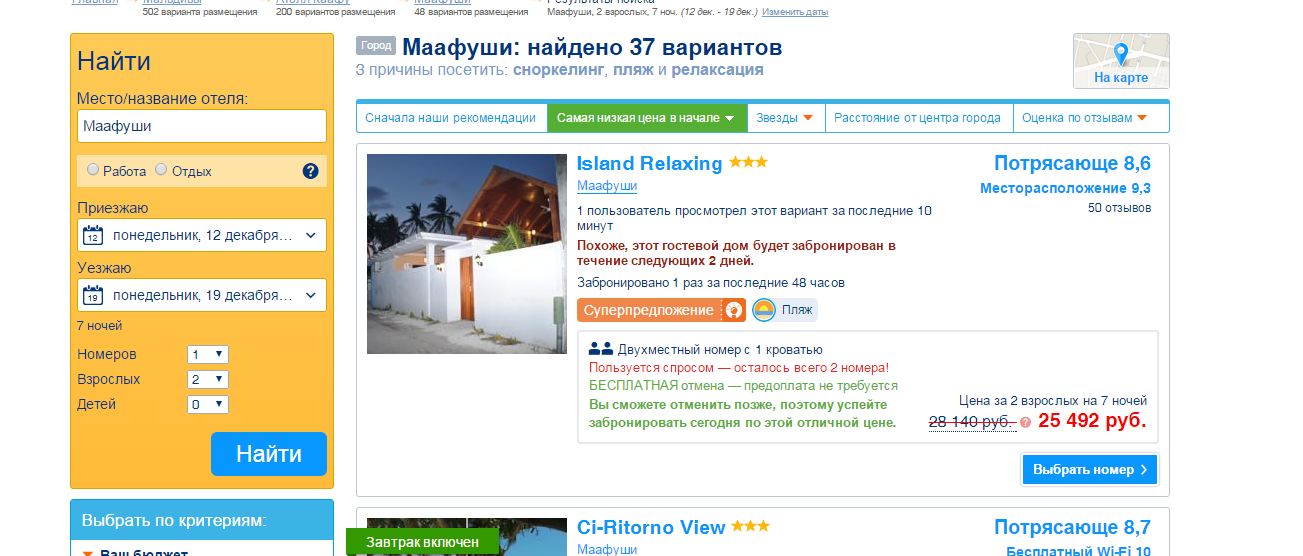The image size is (1303, 556).
Task: Select the Работа radio button
Action: 93,170
